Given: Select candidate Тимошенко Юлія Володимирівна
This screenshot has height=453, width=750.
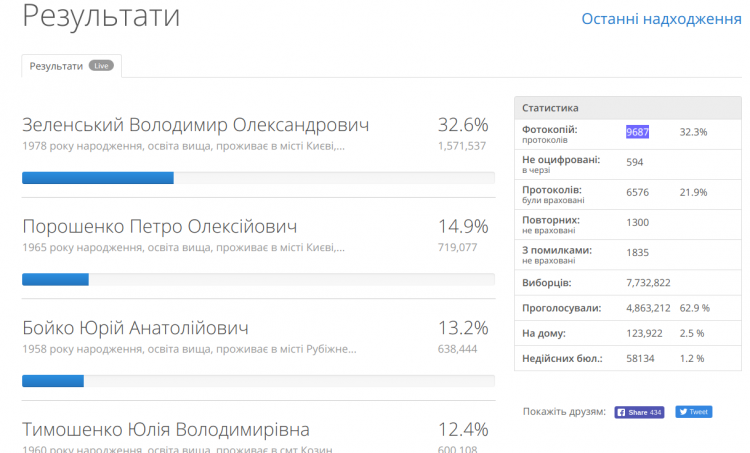Looking at the screenshot, I should [166, 430].
